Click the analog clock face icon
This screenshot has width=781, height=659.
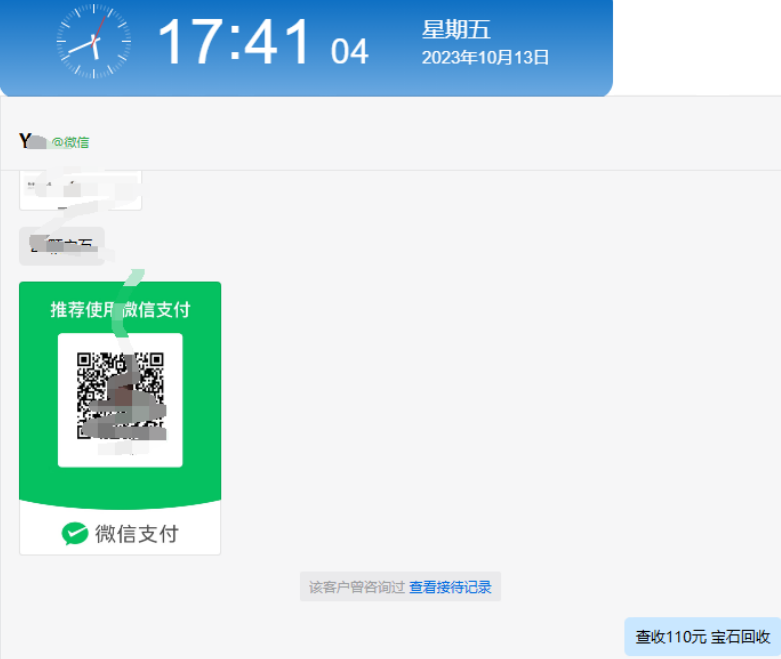(94, 41)
